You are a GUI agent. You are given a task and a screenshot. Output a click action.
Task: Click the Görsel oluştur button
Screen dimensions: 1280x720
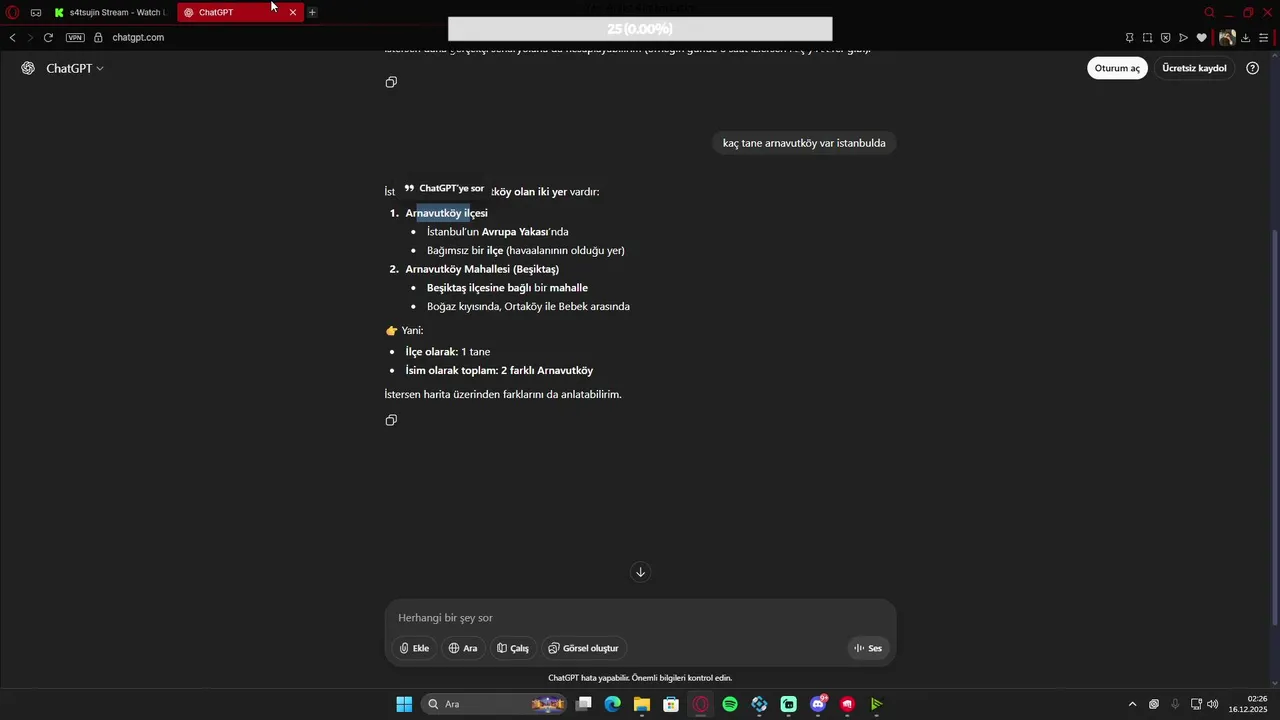pos(584,648)
